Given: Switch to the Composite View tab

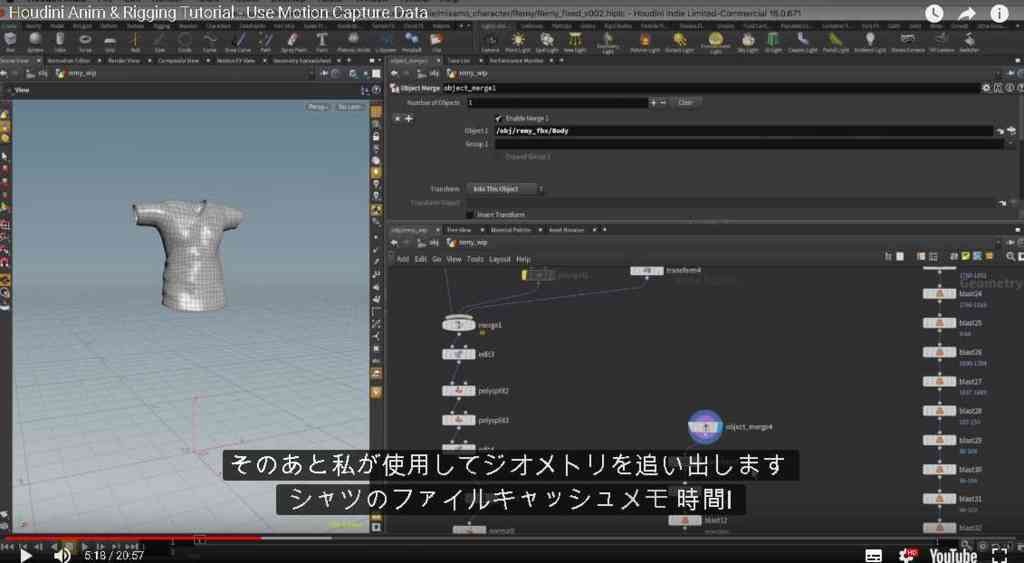Looking at the screenshot, I should click(178, 60).
